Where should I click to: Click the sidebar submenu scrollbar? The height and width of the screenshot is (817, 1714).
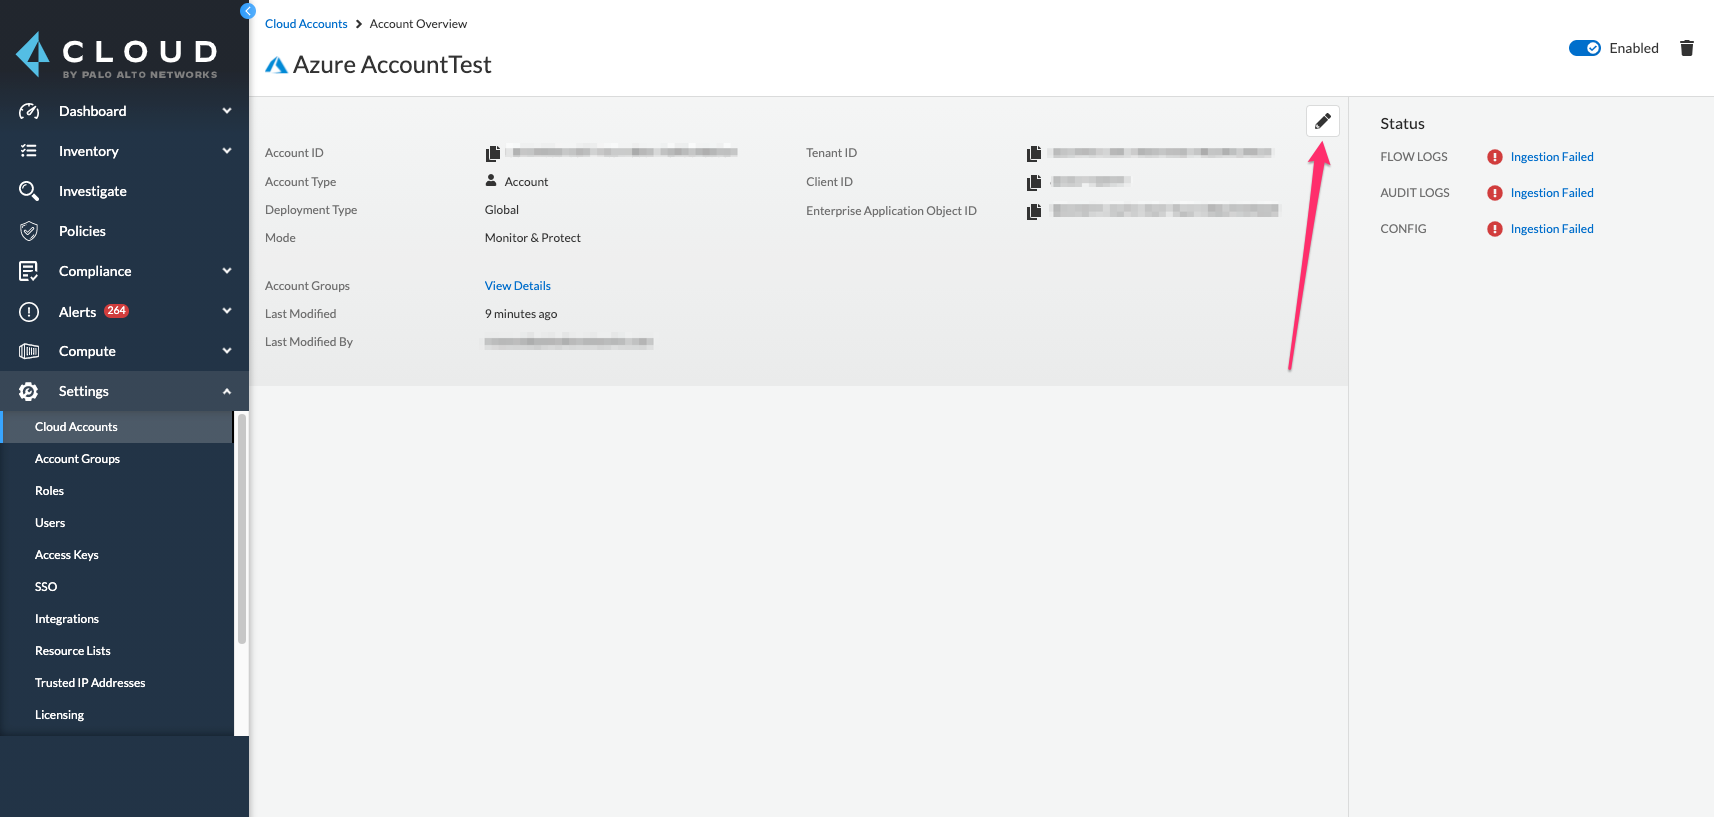coord(242,530)
